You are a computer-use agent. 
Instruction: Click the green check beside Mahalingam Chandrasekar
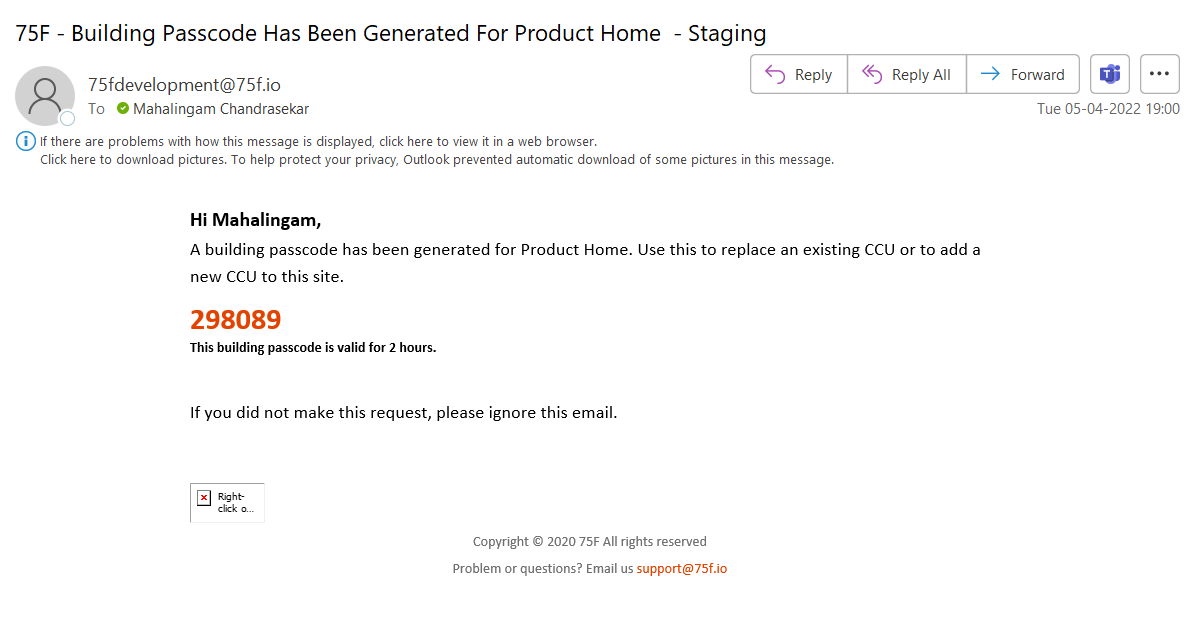tap(123, 108)
